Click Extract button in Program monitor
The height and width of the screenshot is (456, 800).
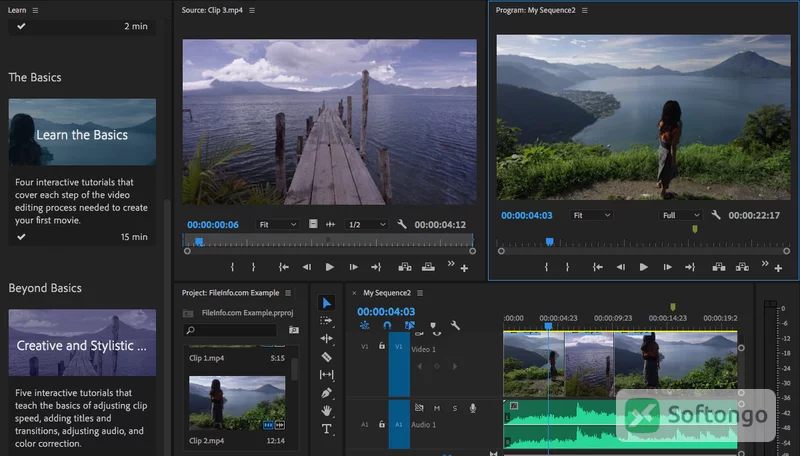[x=742, y=267]
